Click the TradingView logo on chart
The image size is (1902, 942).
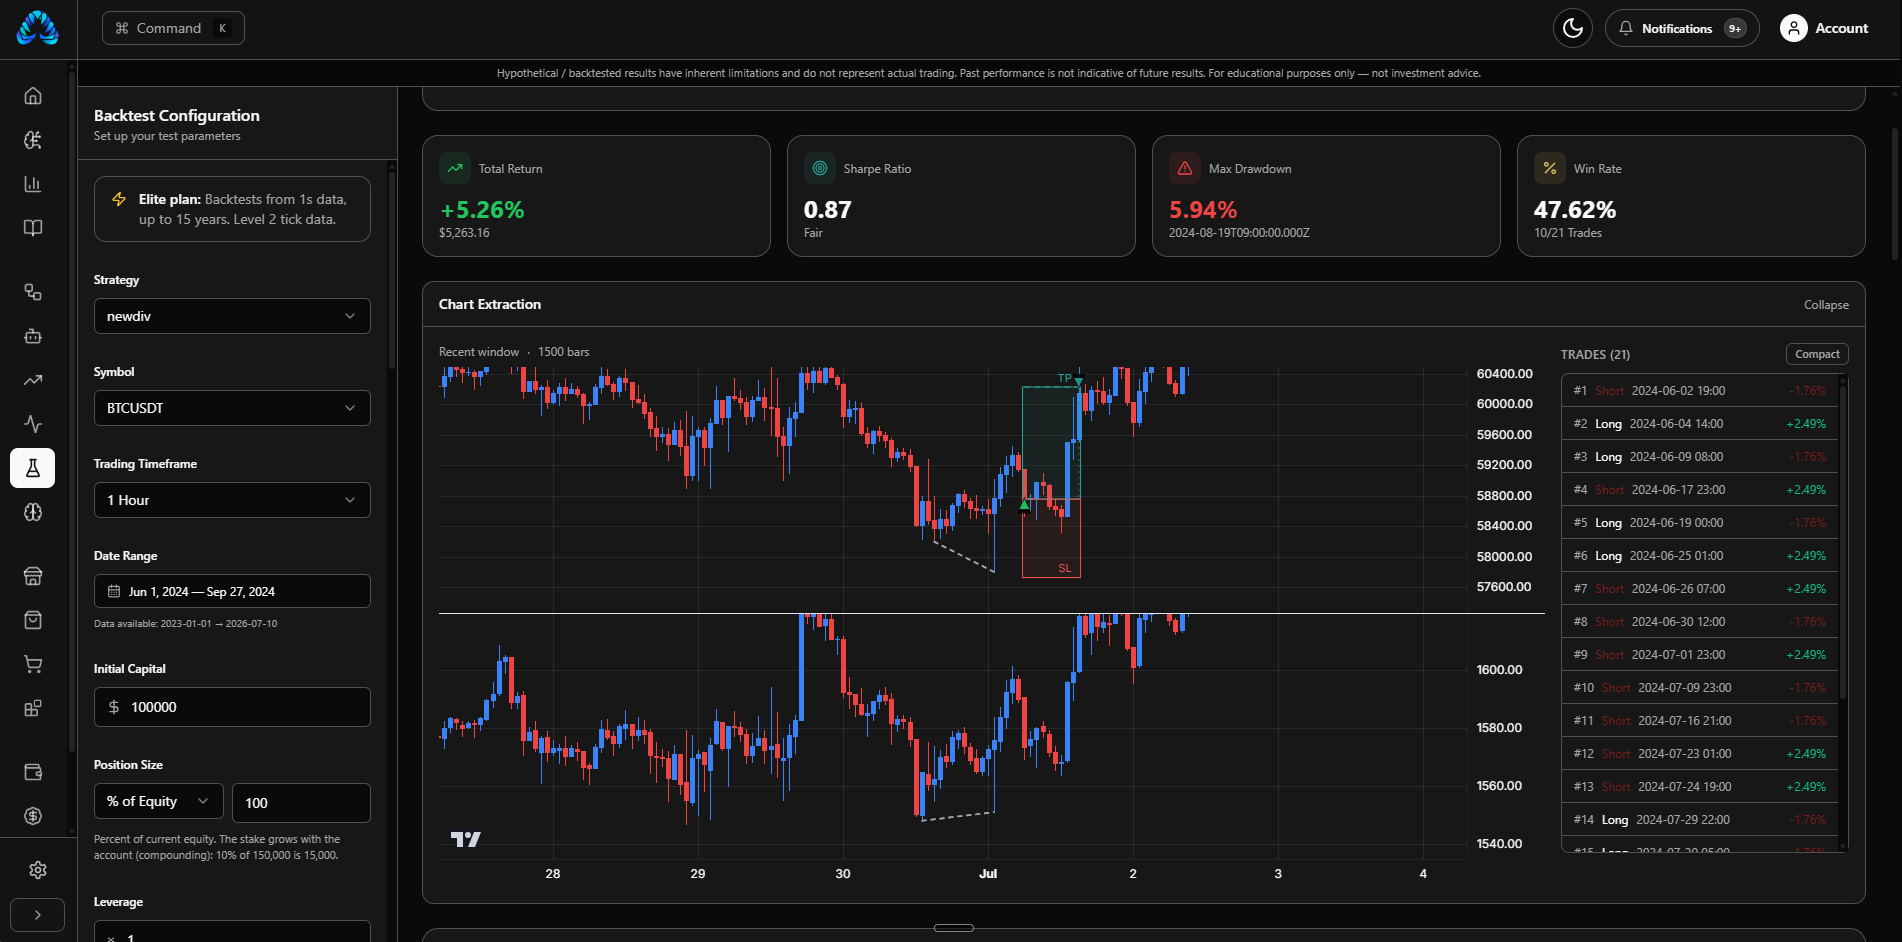pyautogui.click(x=465, y=839)
